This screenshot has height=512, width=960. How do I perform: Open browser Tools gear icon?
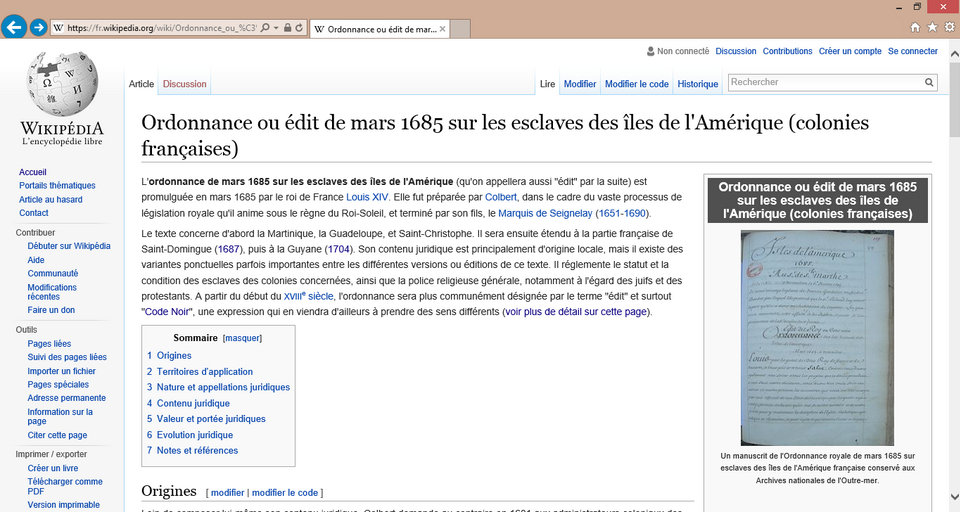click(949, 27)
